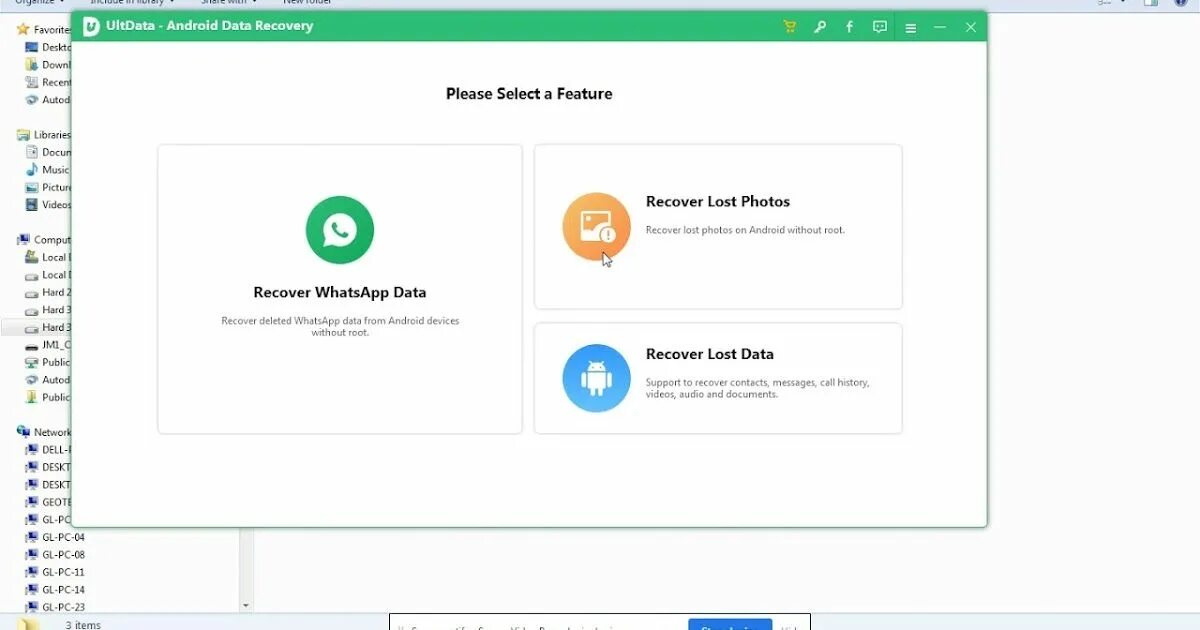Open DELL network computer in Explorer
Viewport: 1200px width, 630px height.
[48, 450]
